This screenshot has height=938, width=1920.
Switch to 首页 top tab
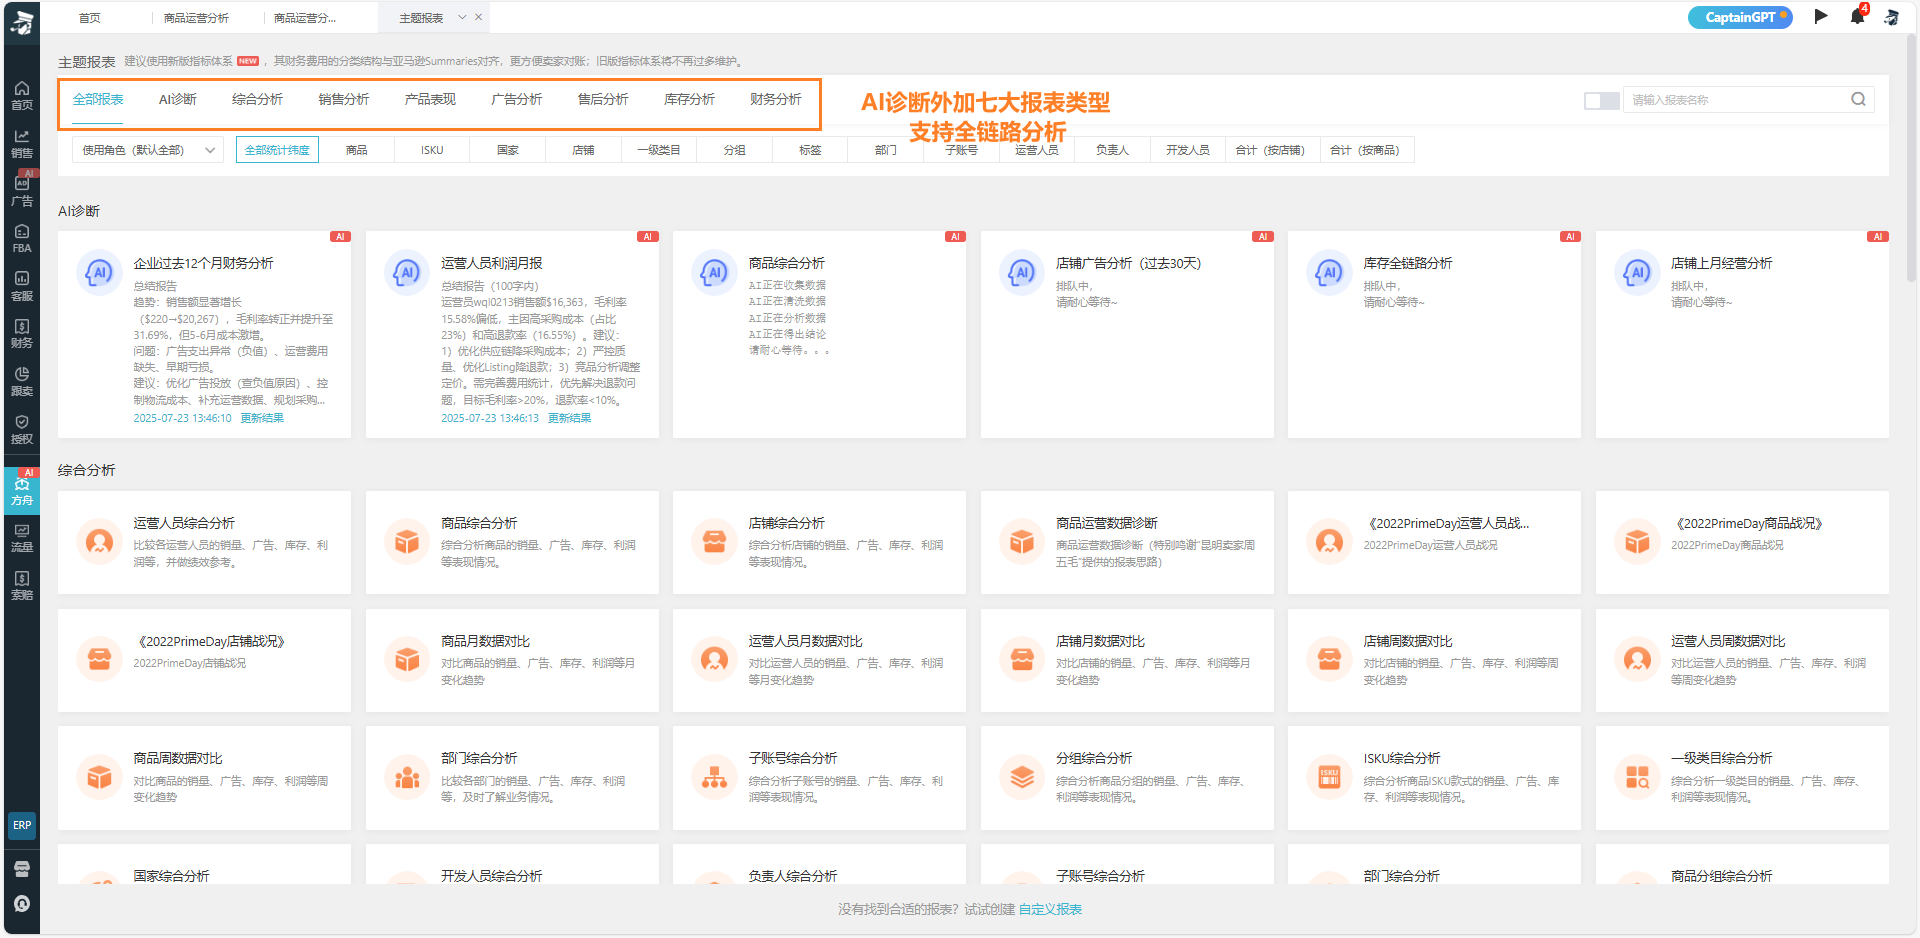90,18
